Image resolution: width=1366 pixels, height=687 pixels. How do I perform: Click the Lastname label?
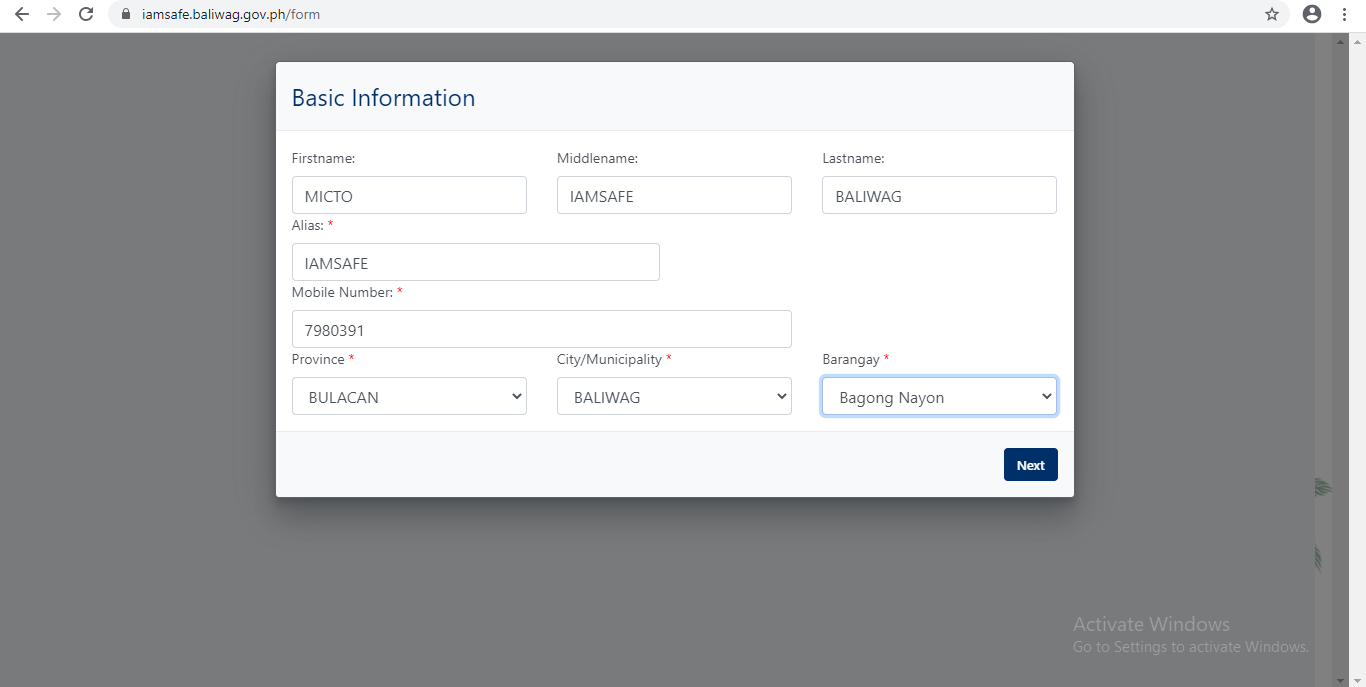point(853,158)
